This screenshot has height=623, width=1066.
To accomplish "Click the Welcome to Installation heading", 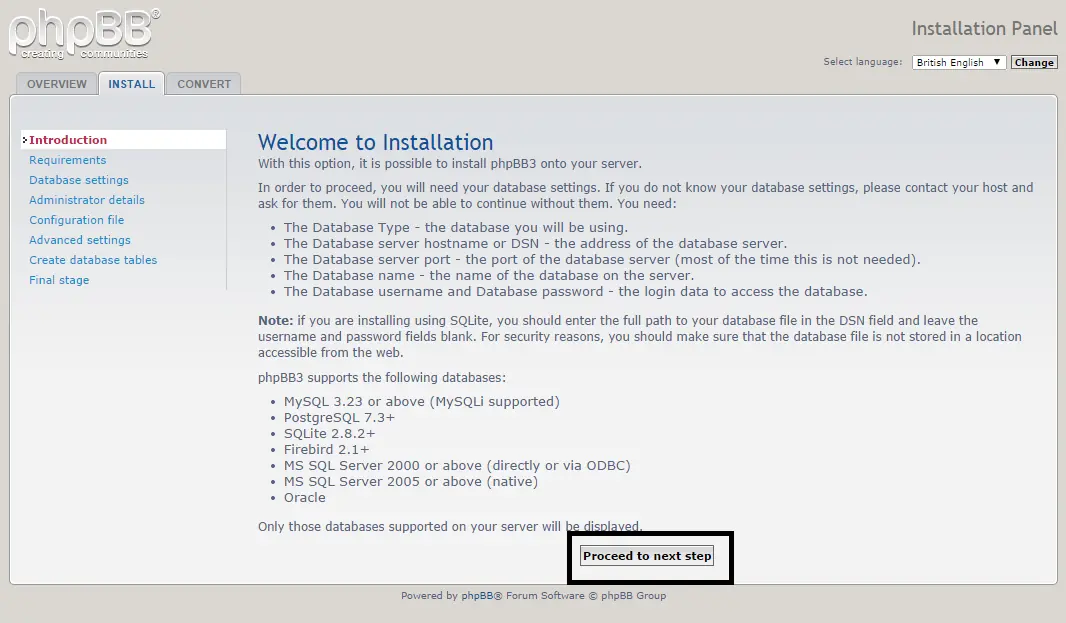I will [375, 142].
